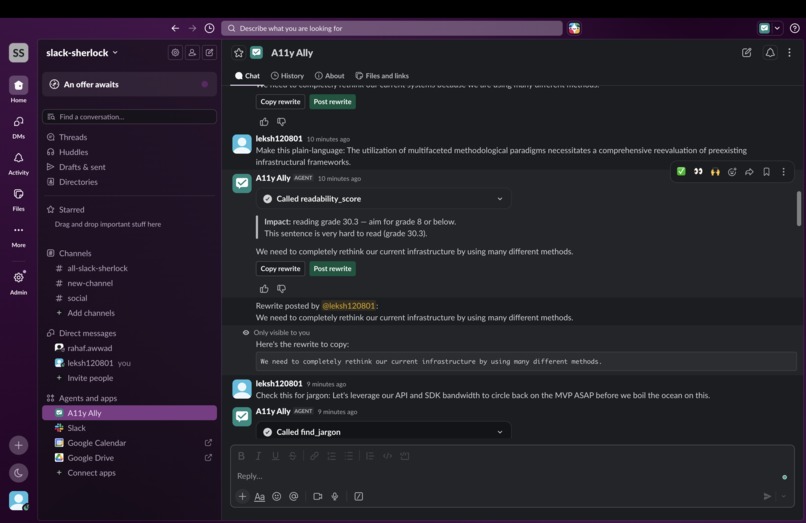806x523 pixels.
Task: Collapse the Direct messages section
Action: [87, 333]
